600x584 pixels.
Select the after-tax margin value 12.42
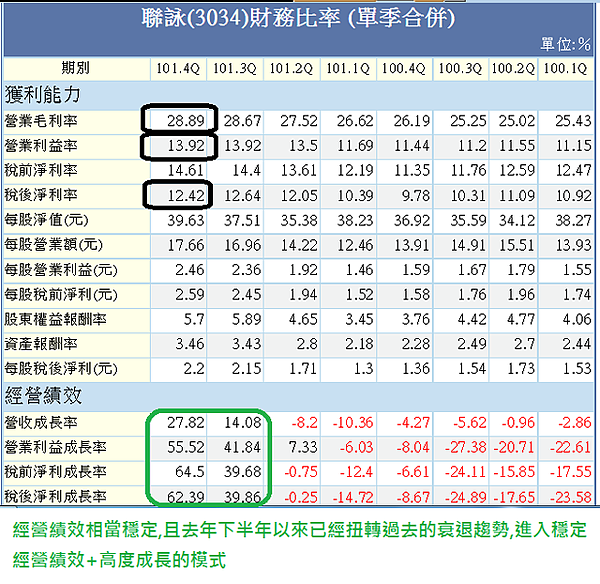pos(186,196)
